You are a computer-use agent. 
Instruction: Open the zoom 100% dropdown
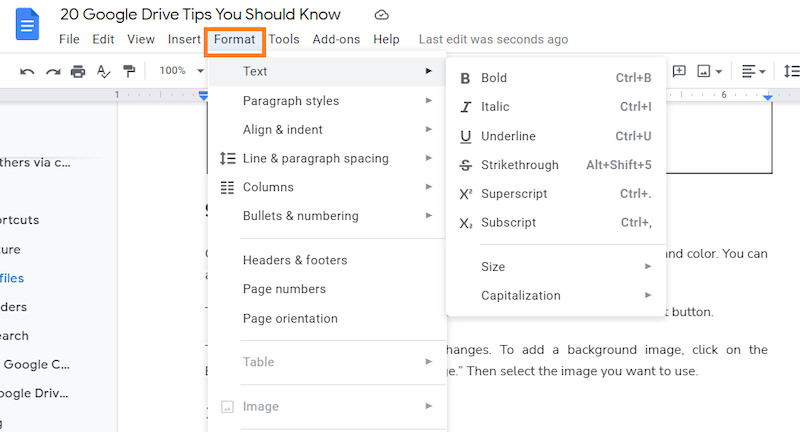182,71
